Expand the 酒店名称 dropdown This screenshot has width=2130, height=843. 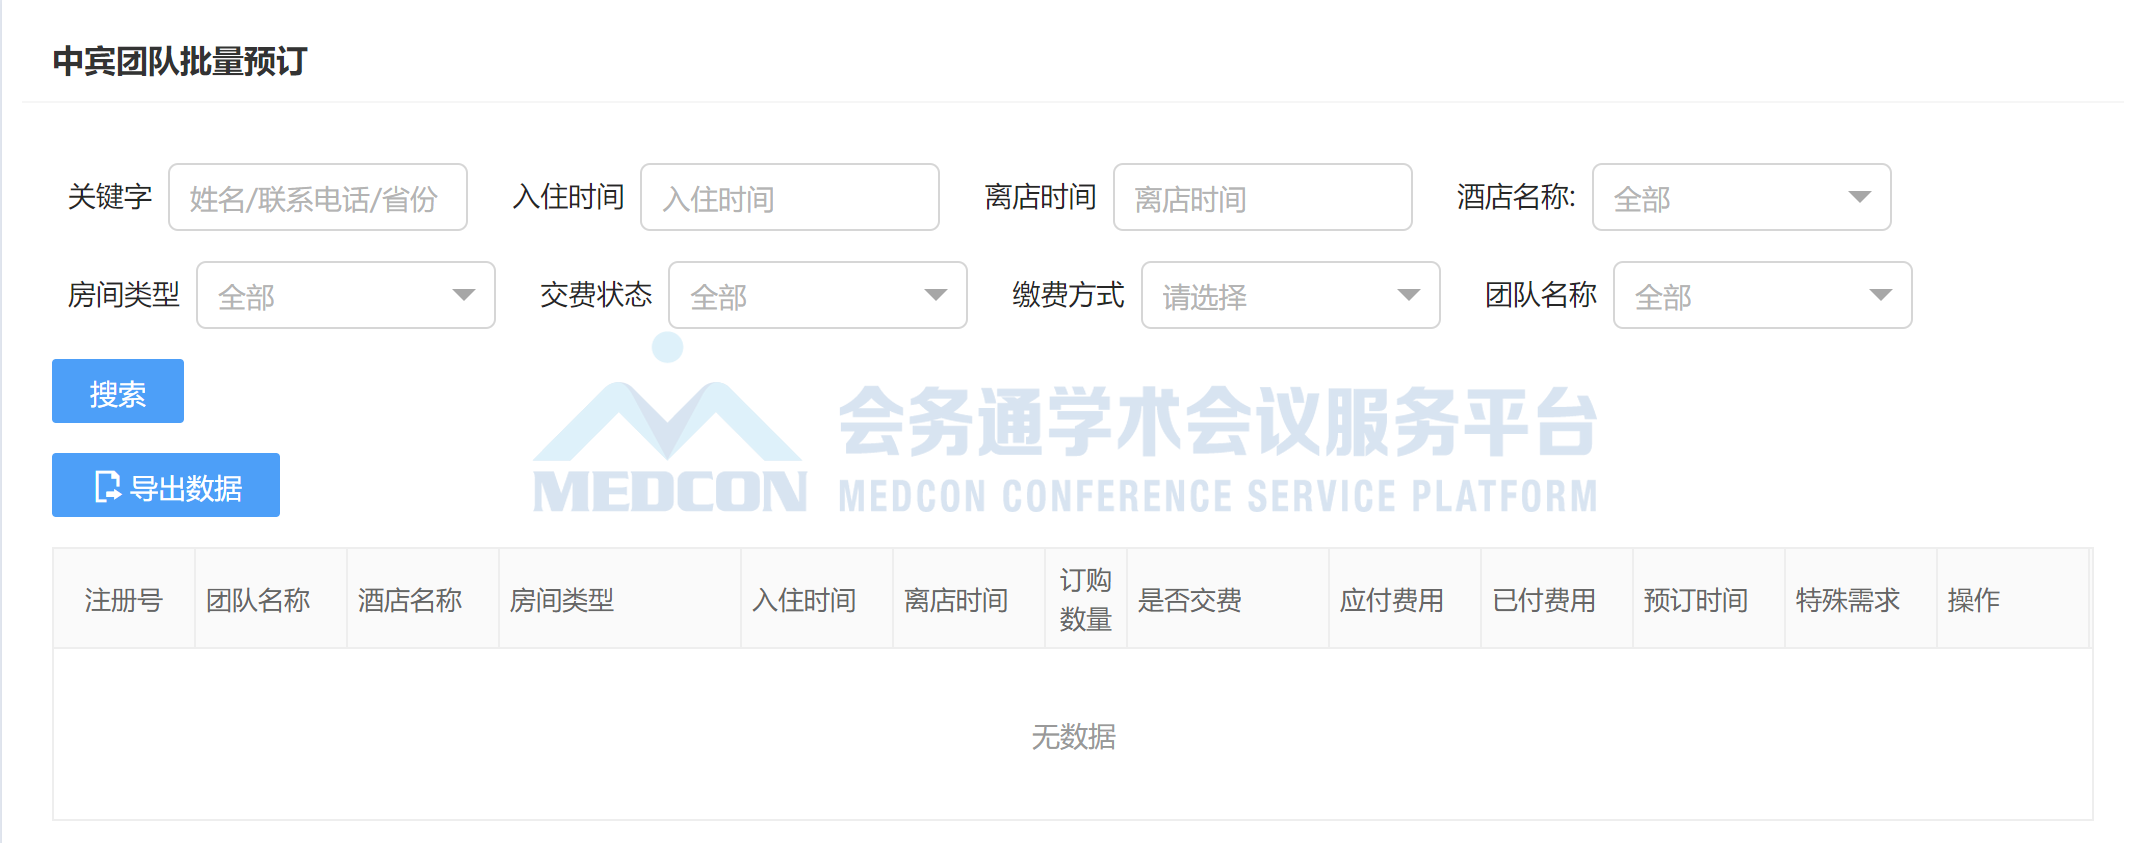coord(1742,197)
